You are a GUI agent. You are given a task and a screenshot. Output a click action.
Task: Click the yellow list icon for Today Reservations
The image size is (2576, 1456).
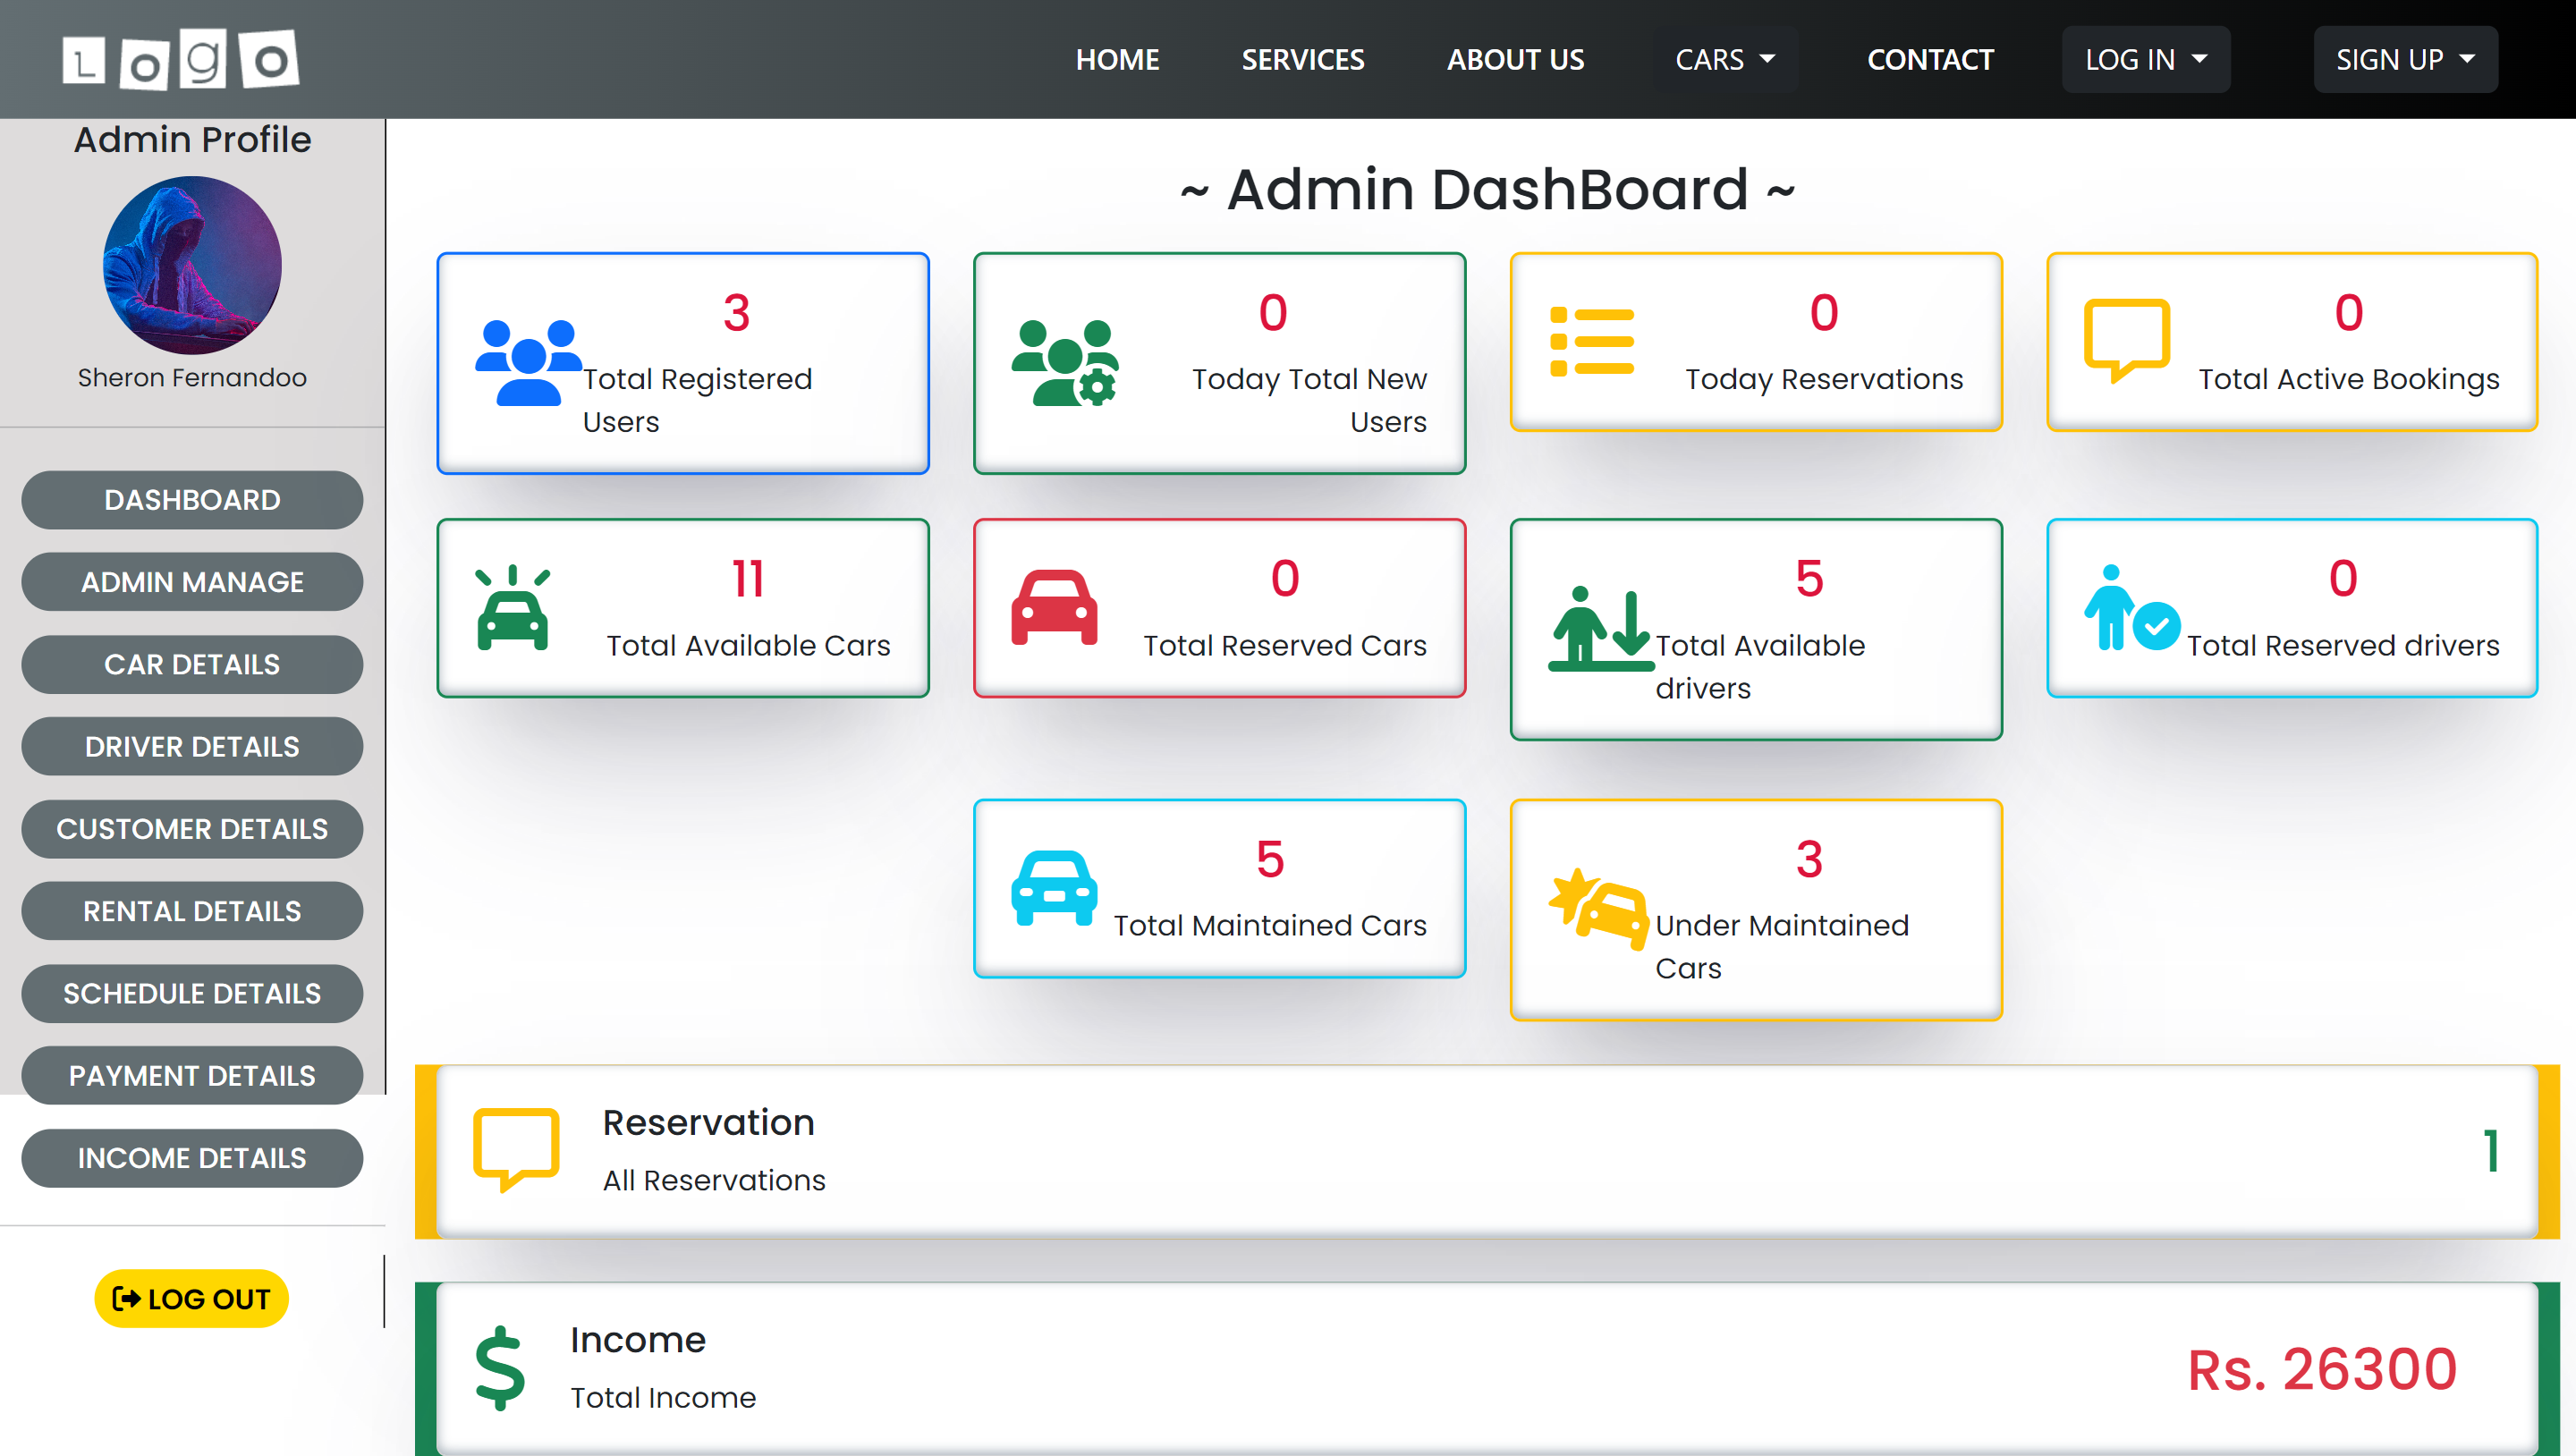click(1591, 342)
